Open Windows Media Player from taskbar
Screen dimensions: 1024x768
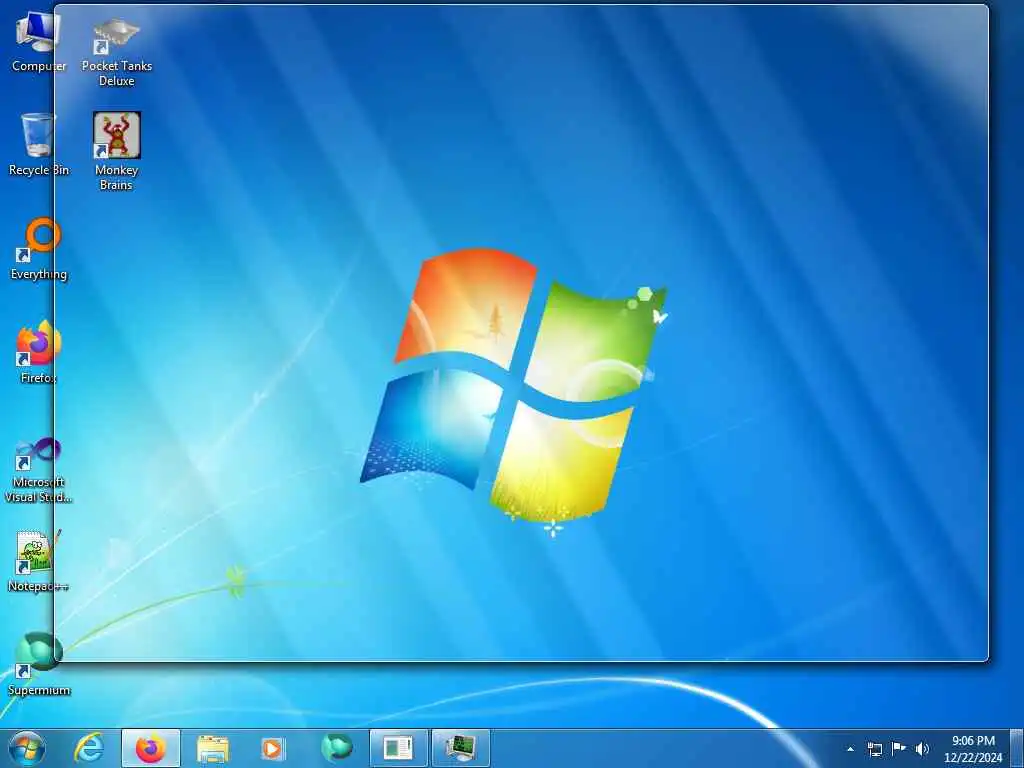[272, 748]
